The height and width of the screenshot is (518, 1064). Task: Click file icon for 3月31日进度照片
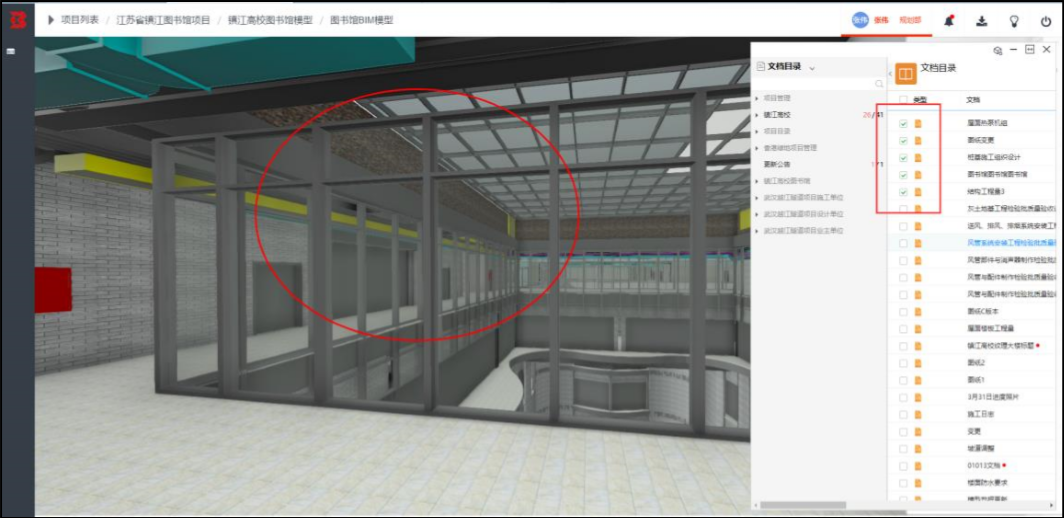(x=918, y=397)
